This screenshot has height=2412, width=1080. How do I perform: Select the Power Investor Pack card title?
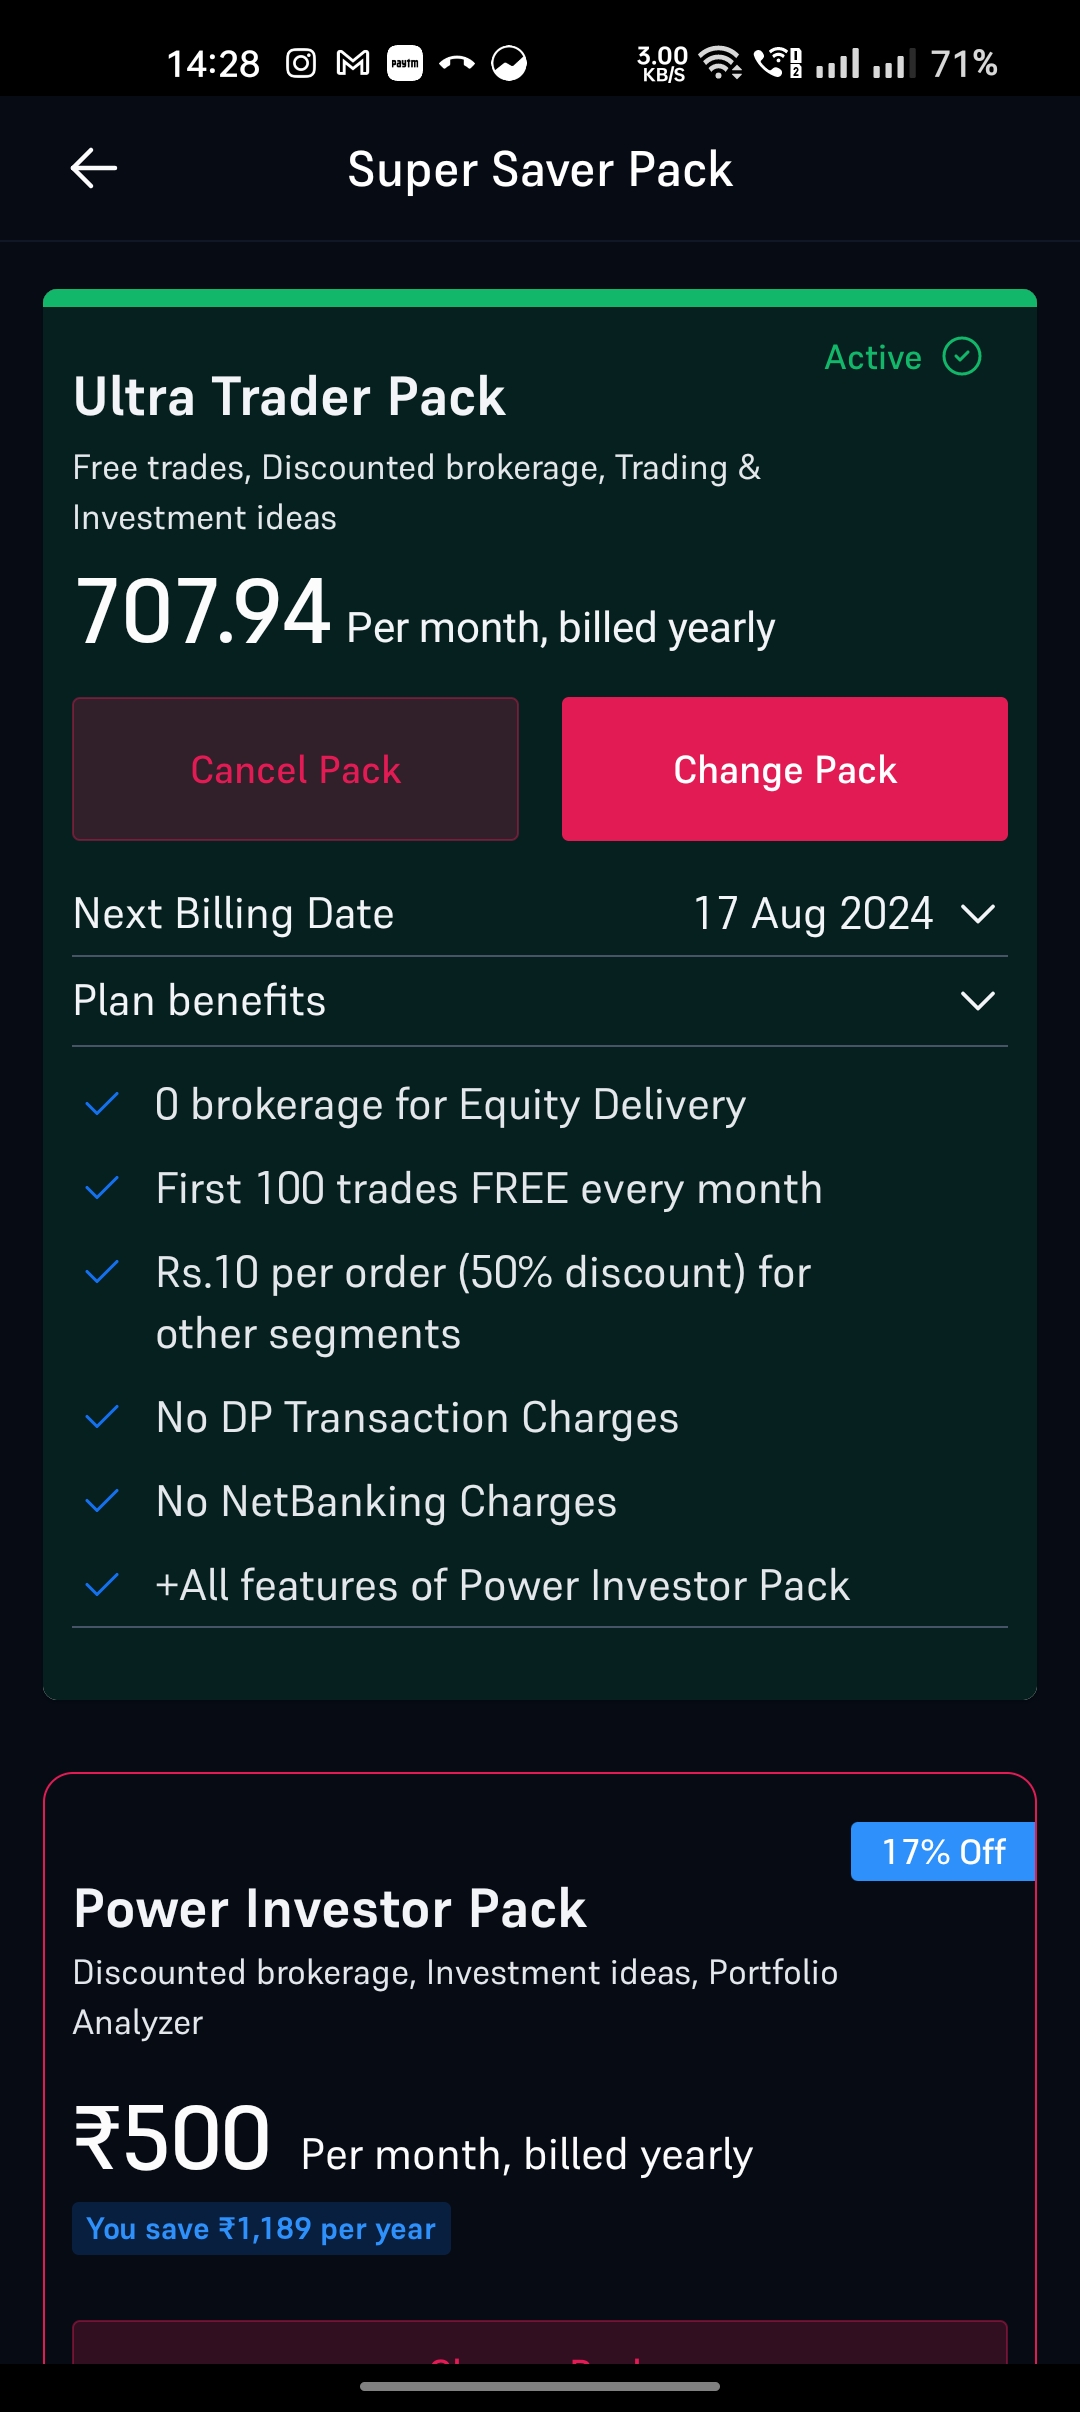pos(330,1908)
